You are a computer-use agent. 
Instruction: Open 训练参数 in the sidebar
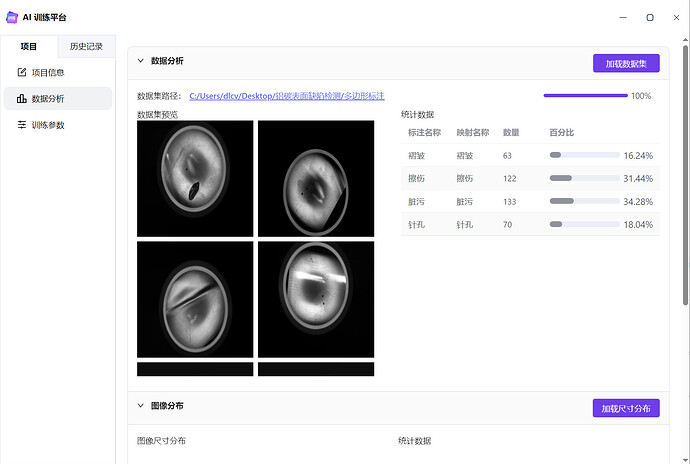click(58, 125)
